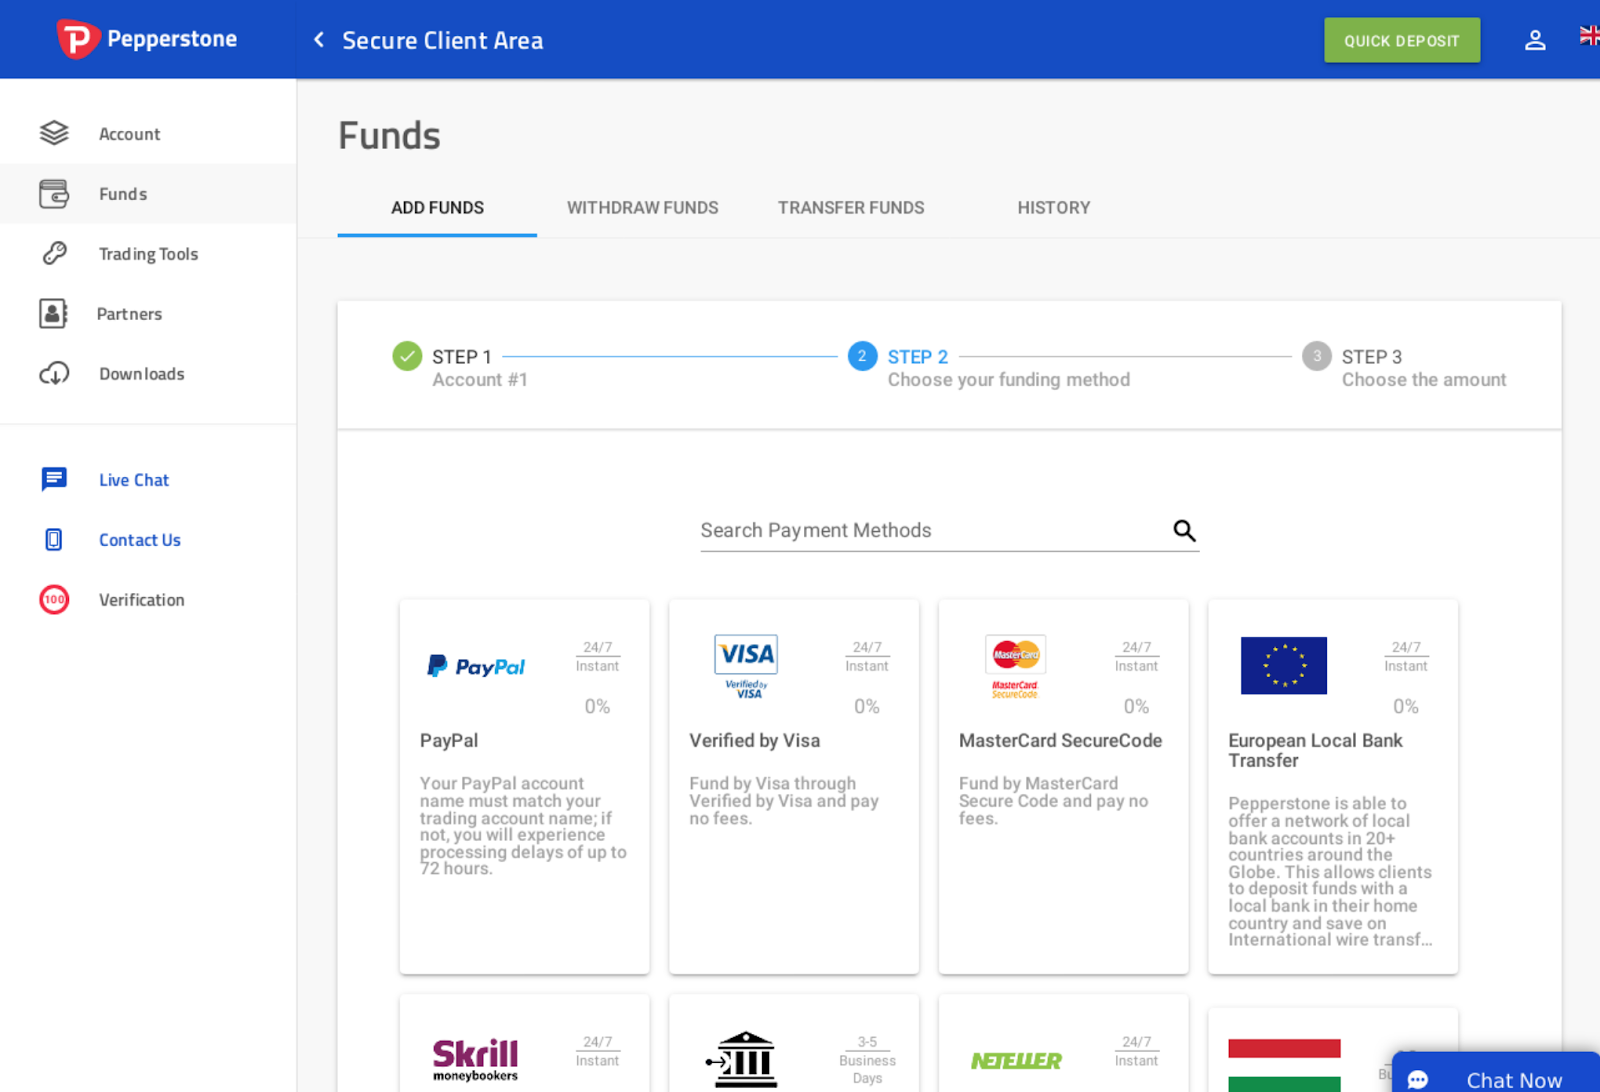This screenshot has width=1600, height=1092.
Task: Go back using the header chevron arrow
Action: click(319, 40)
